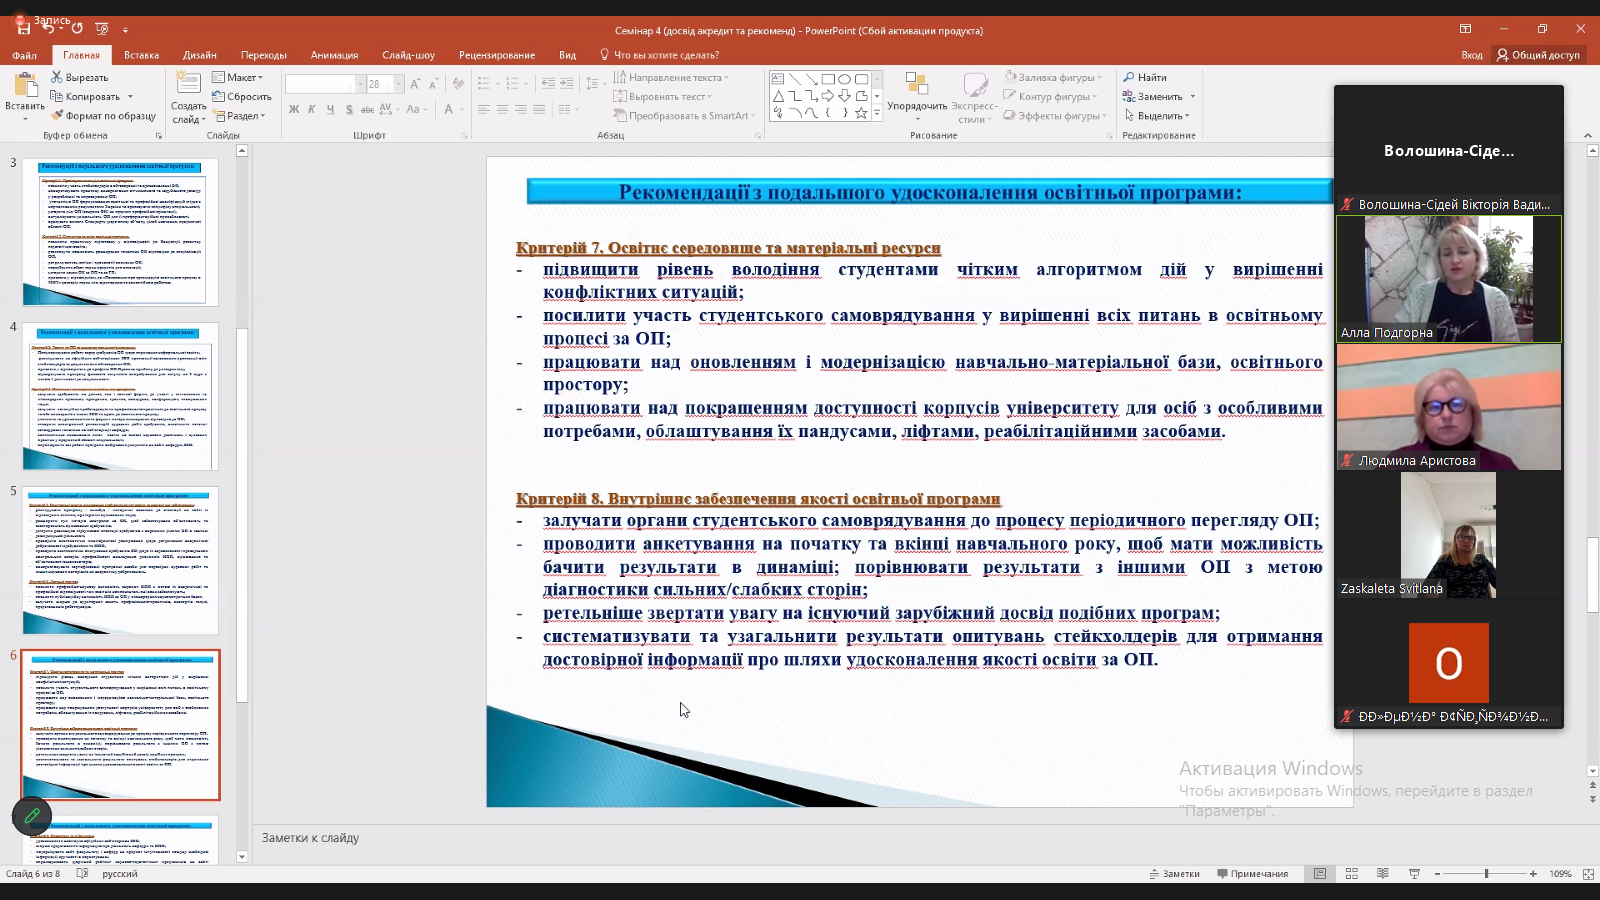Toggle Normal view button in status bar
The image size is (1600, 900).
click(1320, 874)
